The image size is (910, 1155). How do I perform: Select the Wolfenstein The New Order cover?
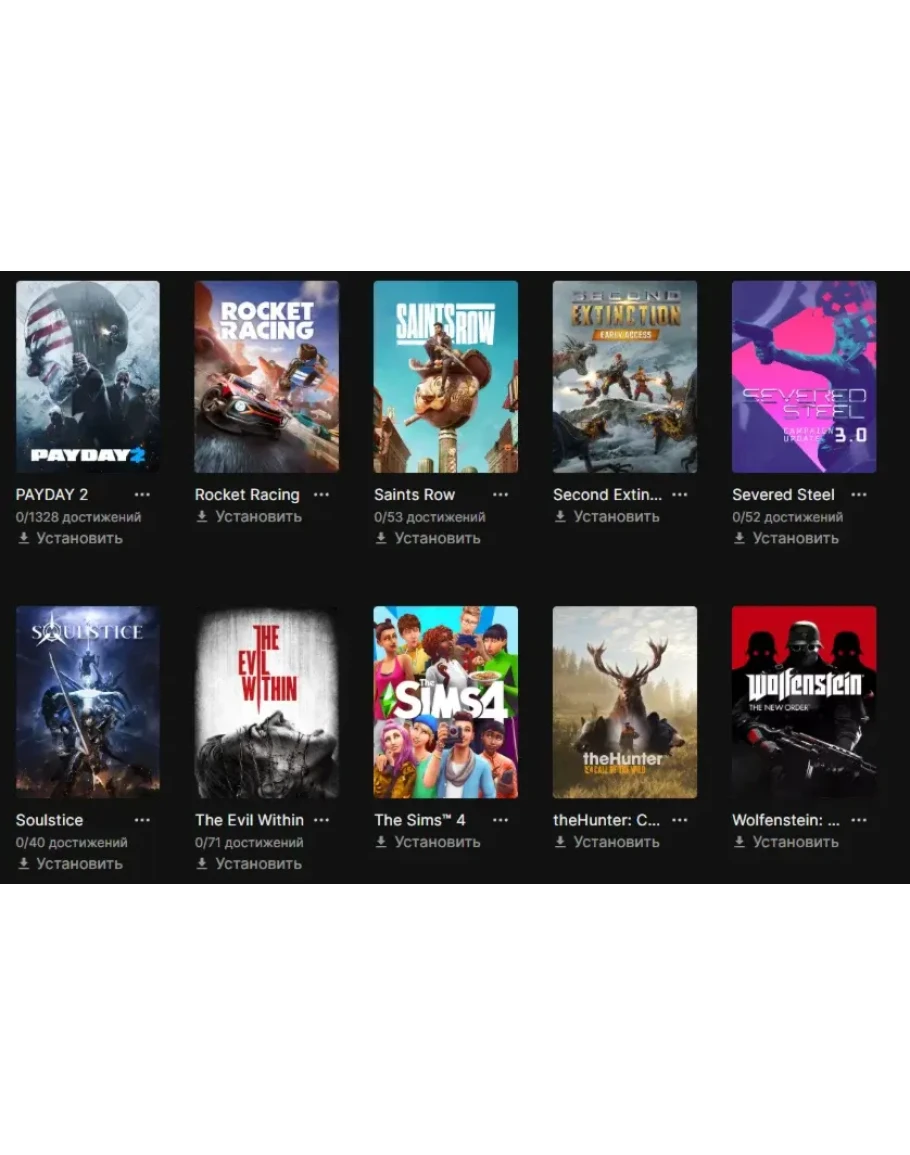804,702
